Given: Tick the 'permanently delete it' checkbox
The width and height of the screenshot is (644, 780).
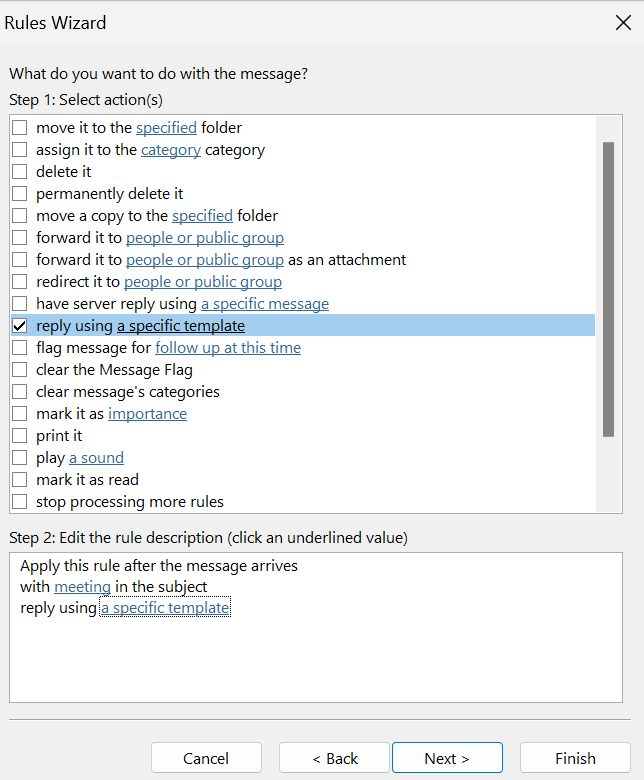Looking at the screenshot, I should (x=19, y=194).
